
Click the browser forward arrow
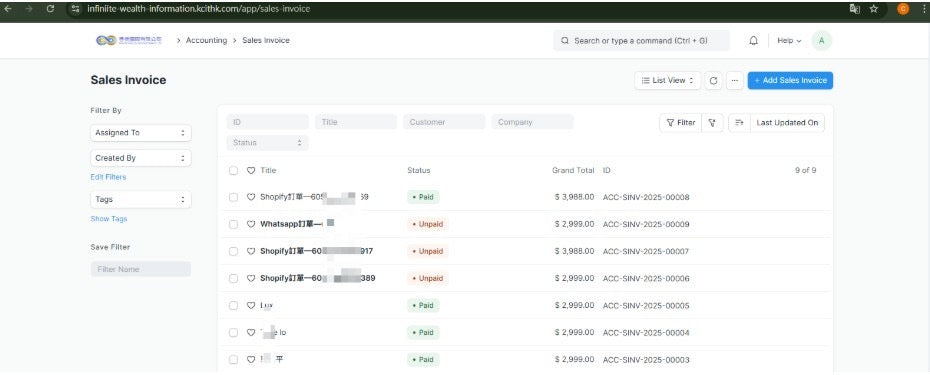click(x=30, y=9)
